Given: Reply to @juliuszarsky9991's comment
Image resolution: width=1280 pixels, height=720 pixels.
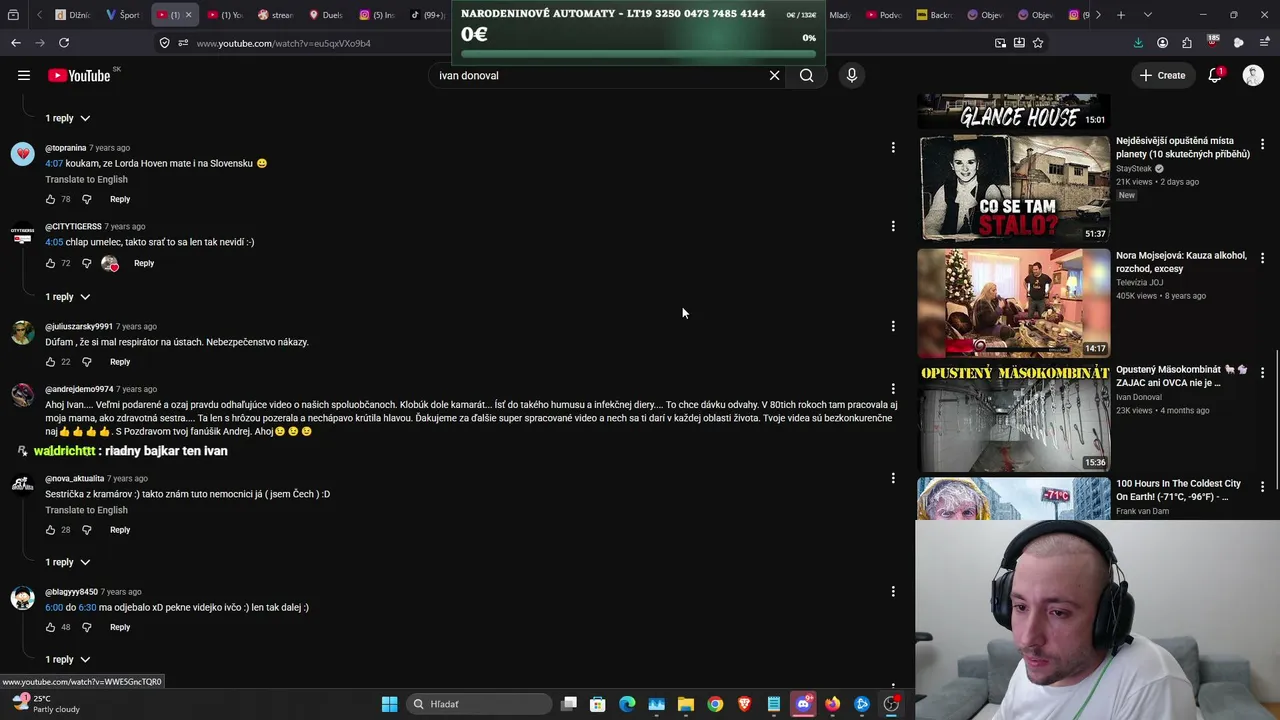Looking at the screenshot, I should 120,362.
